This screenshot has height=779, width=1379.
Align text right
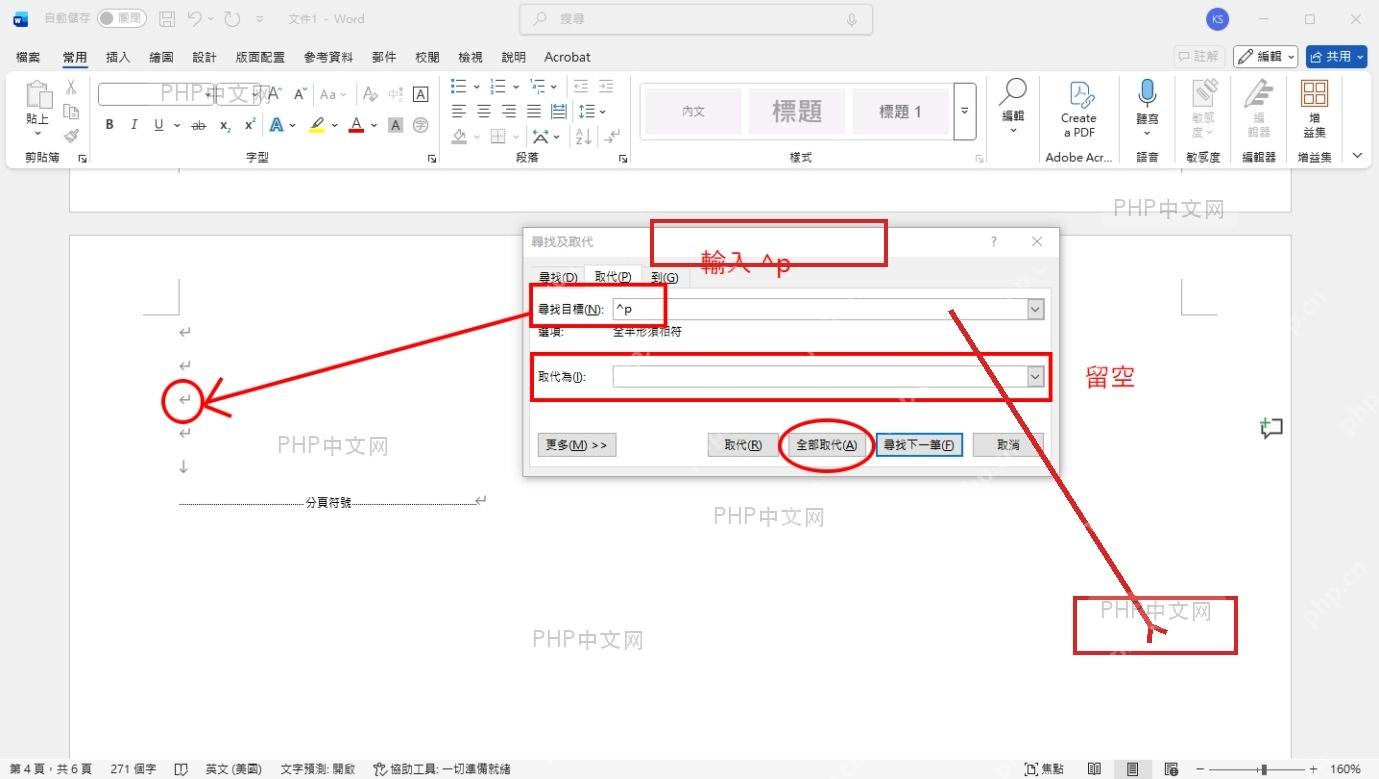[x=509, y=111]
